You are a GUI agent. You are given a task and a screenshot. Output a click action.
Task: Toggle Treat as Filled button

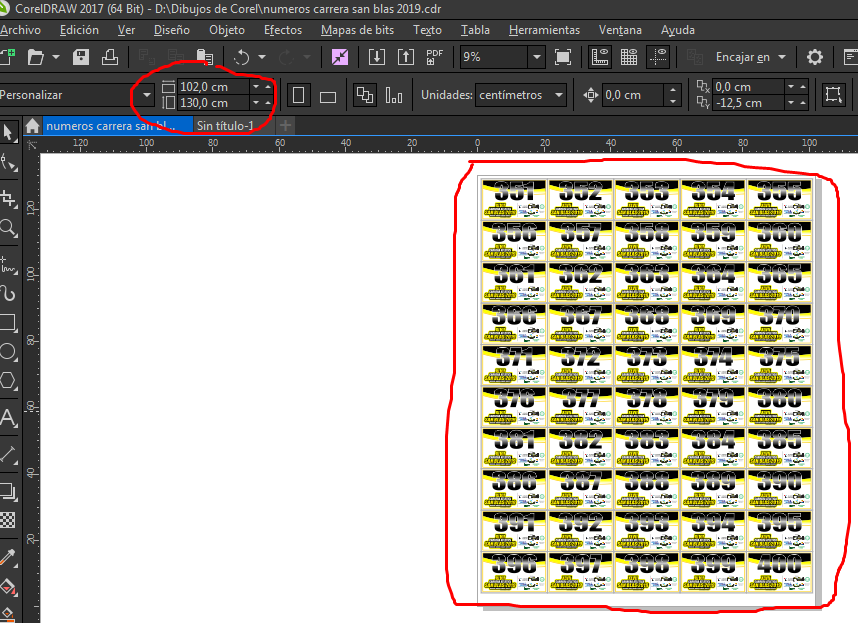click(833, 95)
